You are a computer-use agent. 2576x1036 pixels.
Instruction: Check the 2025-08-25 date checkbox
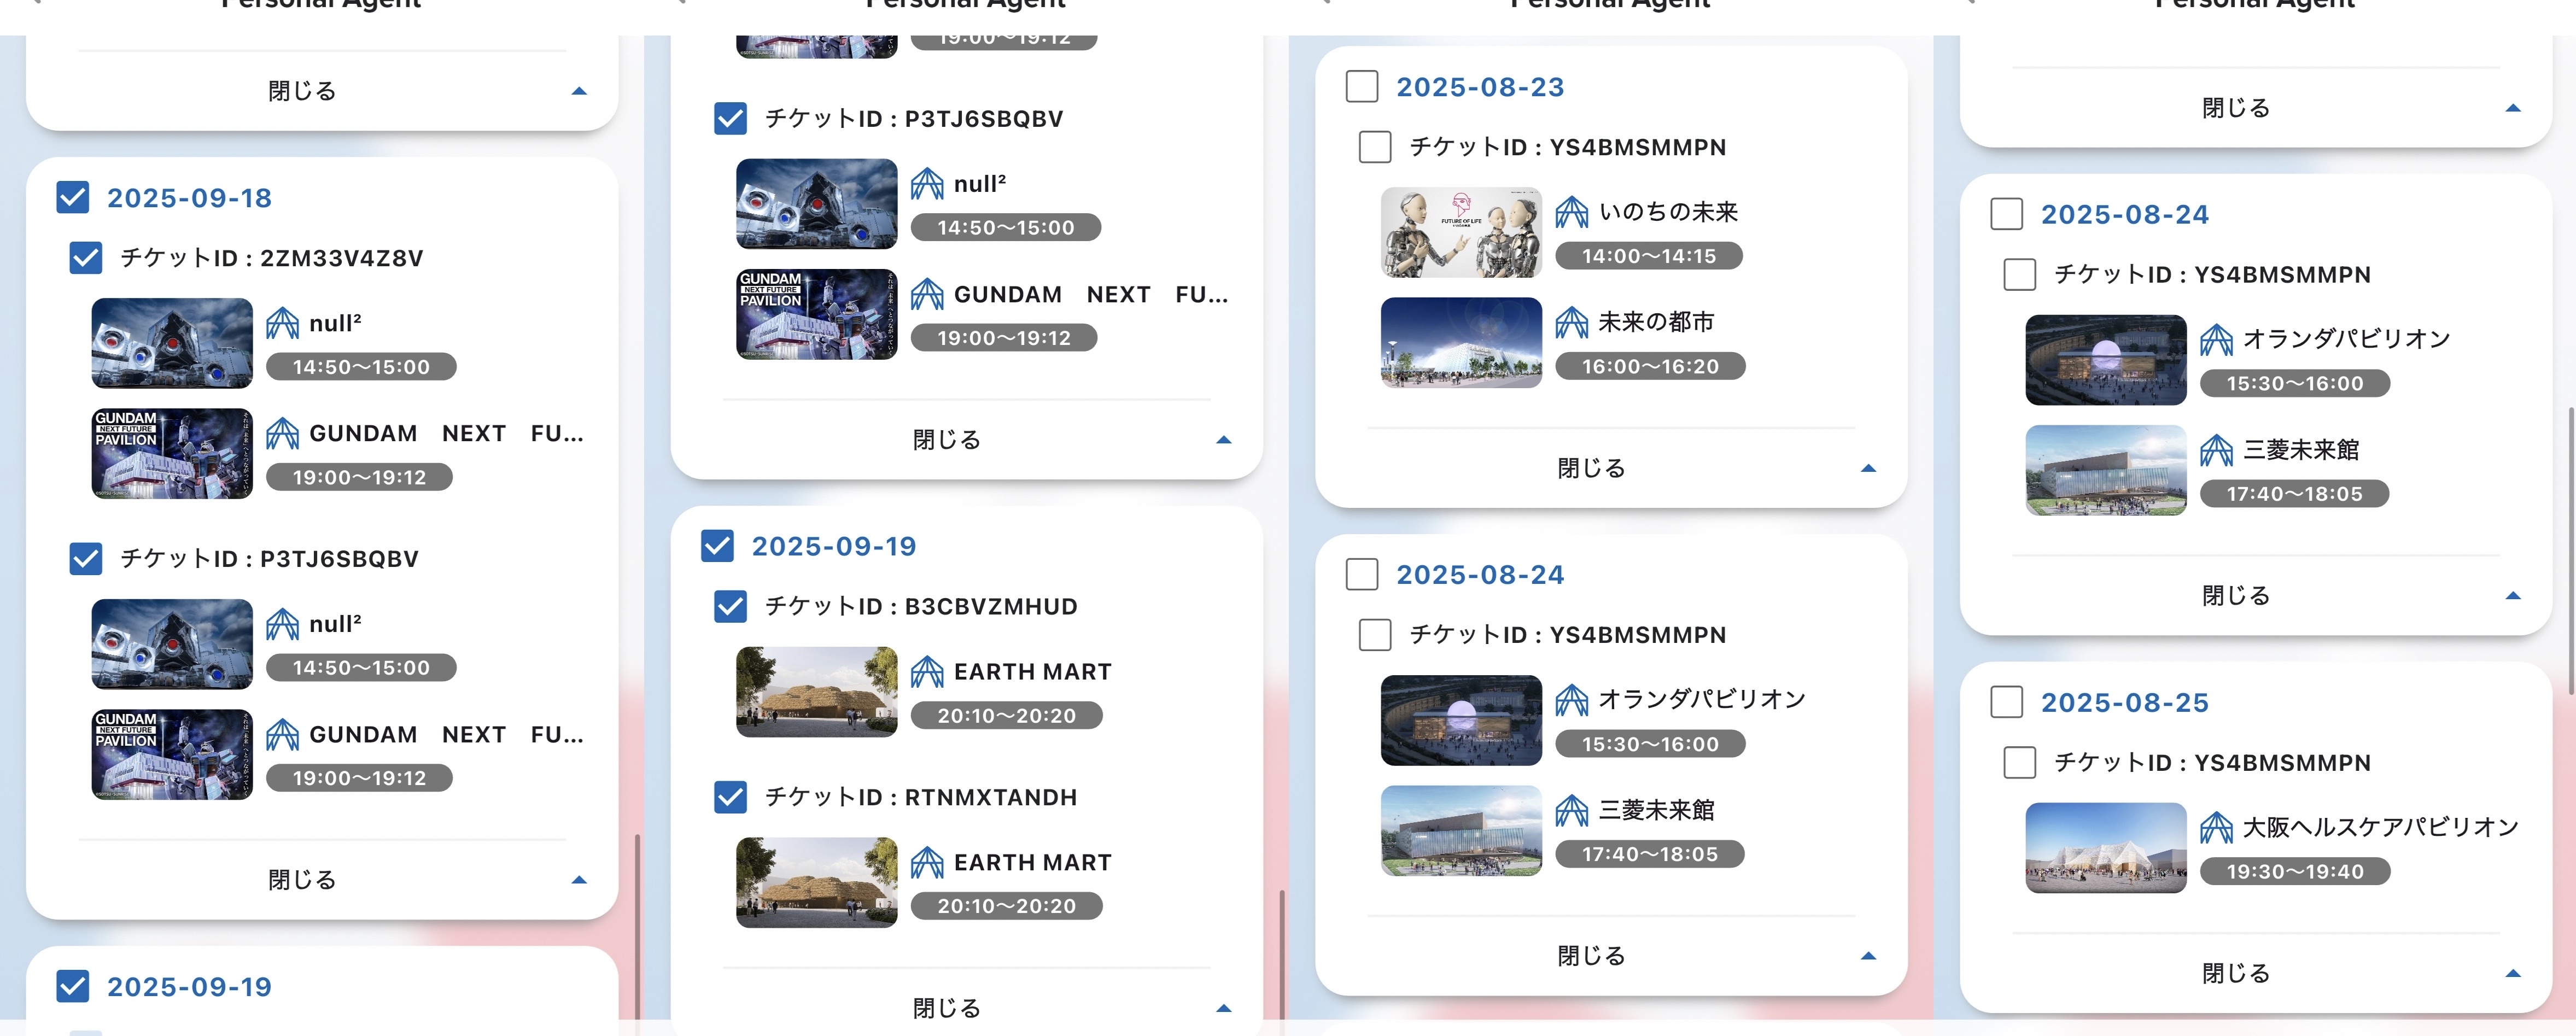(x=2006, y=702)
